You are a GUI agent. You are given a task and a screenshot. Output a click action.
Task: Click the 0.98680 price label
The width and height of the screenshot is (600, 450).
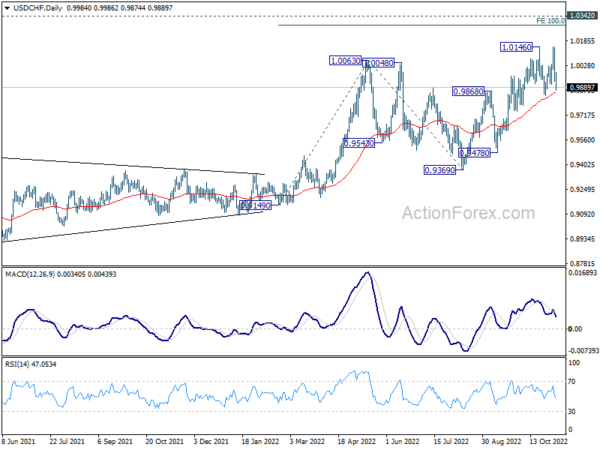pyautogui.click(x=468, y=91)
